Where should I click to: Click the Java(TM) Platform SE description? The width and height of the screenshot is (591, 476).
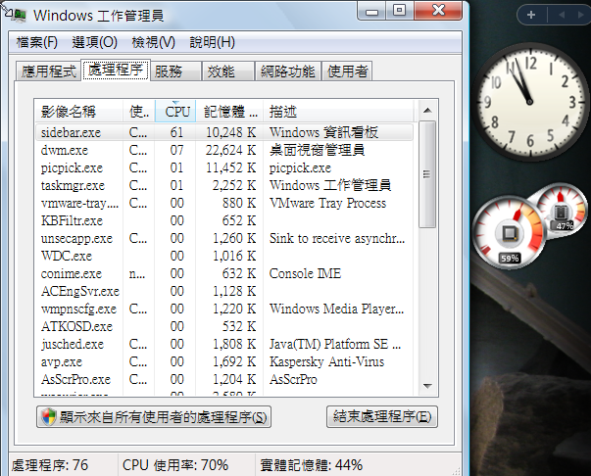[335, 344]
